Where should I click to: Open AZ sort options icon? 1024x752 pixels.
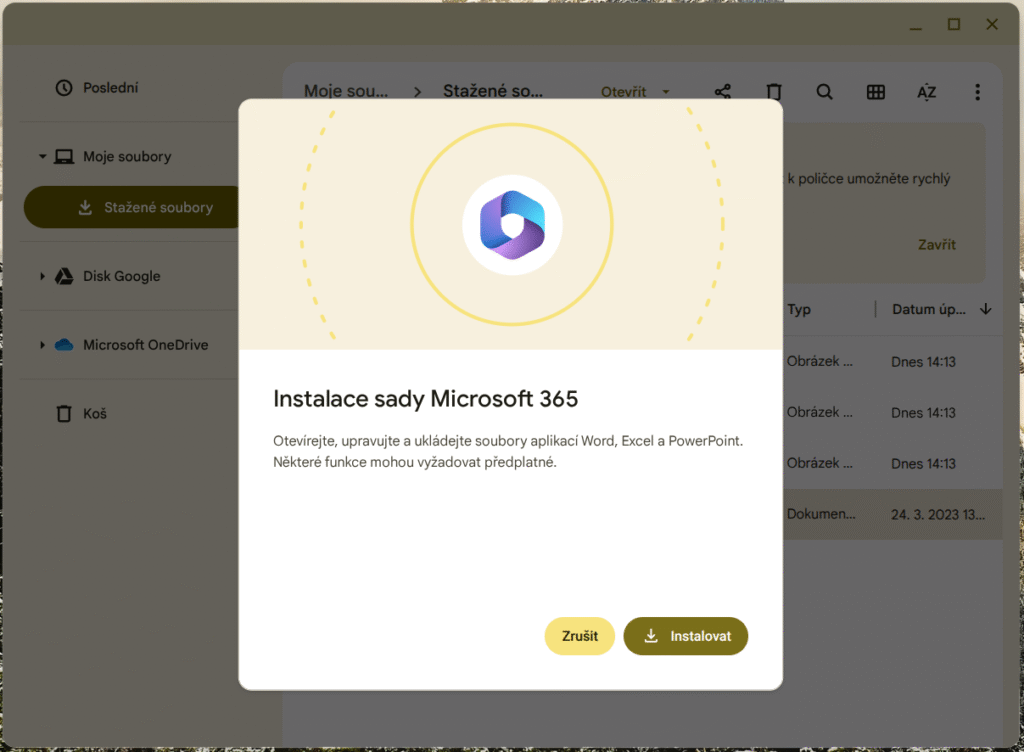point(927,92)
